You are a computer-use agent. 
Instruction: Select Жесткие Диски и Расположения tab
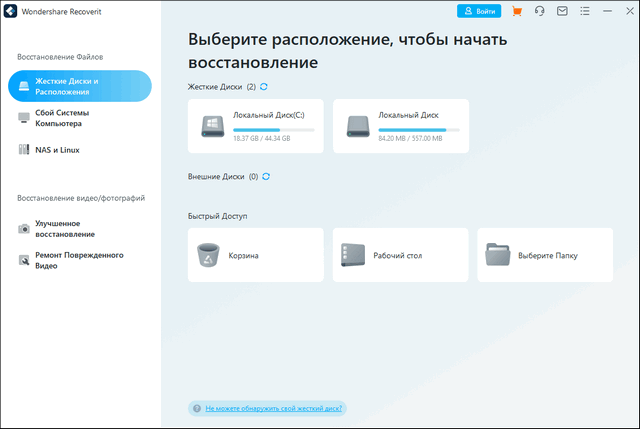click(79, 87)
